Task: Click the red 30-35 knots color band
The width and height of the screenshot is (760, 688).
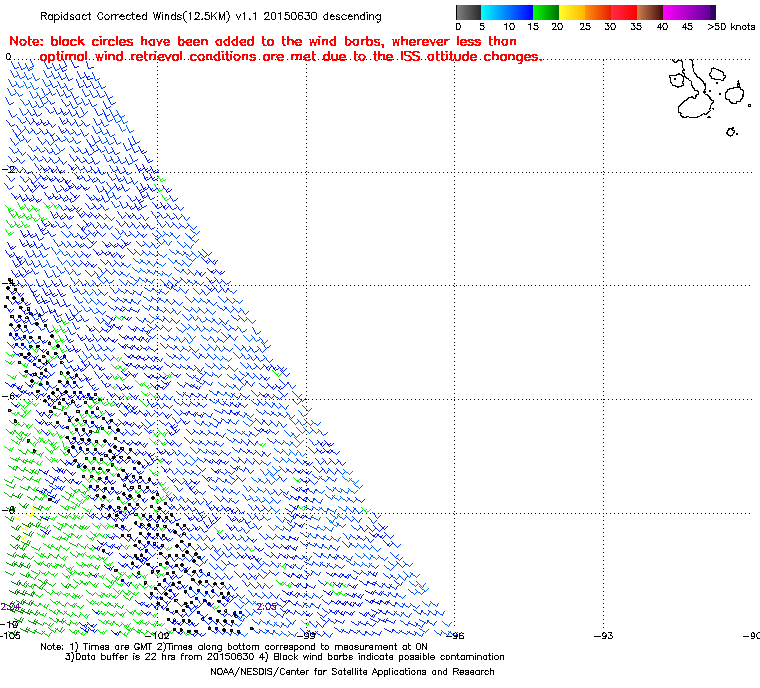Action: (624, 12)
